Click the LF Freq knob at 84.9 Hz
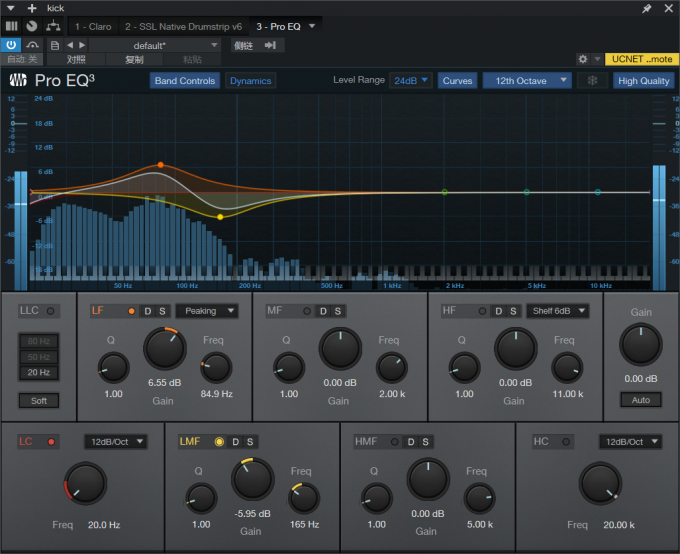Viewport: 680px width, 554px height. [x=216, y=368]
